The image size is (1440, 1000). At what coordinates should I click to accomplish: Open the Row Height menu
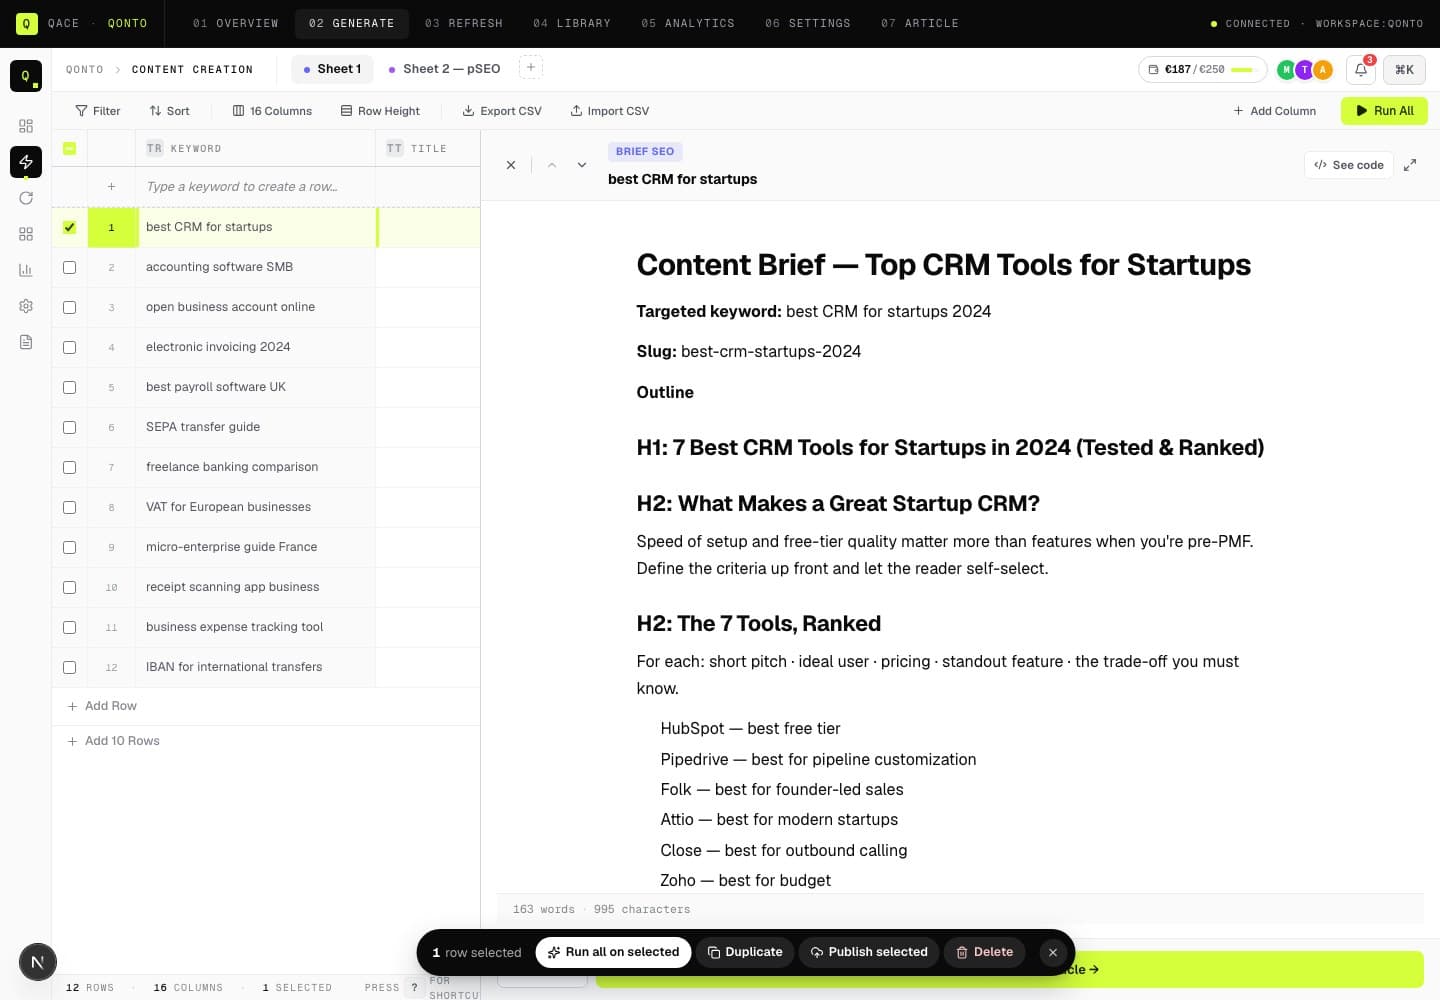point(380,111)
